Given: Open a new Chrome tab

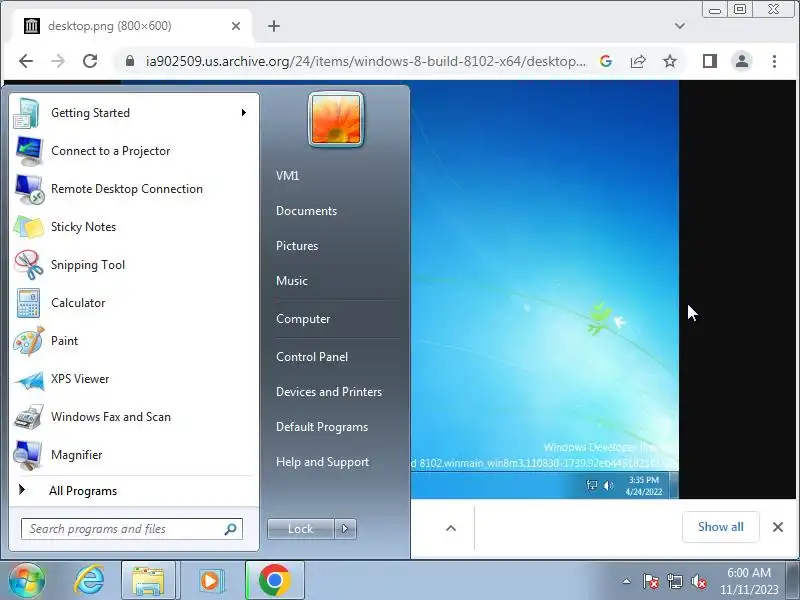Looking at the screenshot, I should click(x=274, y=26).
